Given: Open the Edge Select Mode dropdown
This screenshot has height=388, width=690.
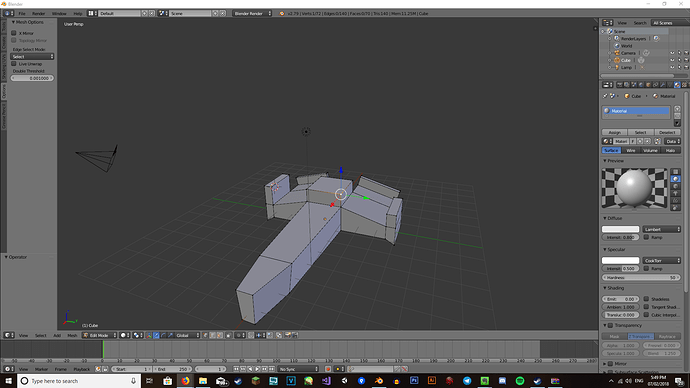Looking at the screenshot, I should (x=32, y=57).
